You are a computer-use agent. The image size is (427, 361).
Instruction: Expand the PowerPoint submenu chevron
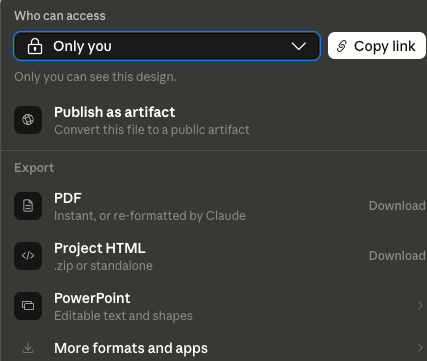[420, 305]
